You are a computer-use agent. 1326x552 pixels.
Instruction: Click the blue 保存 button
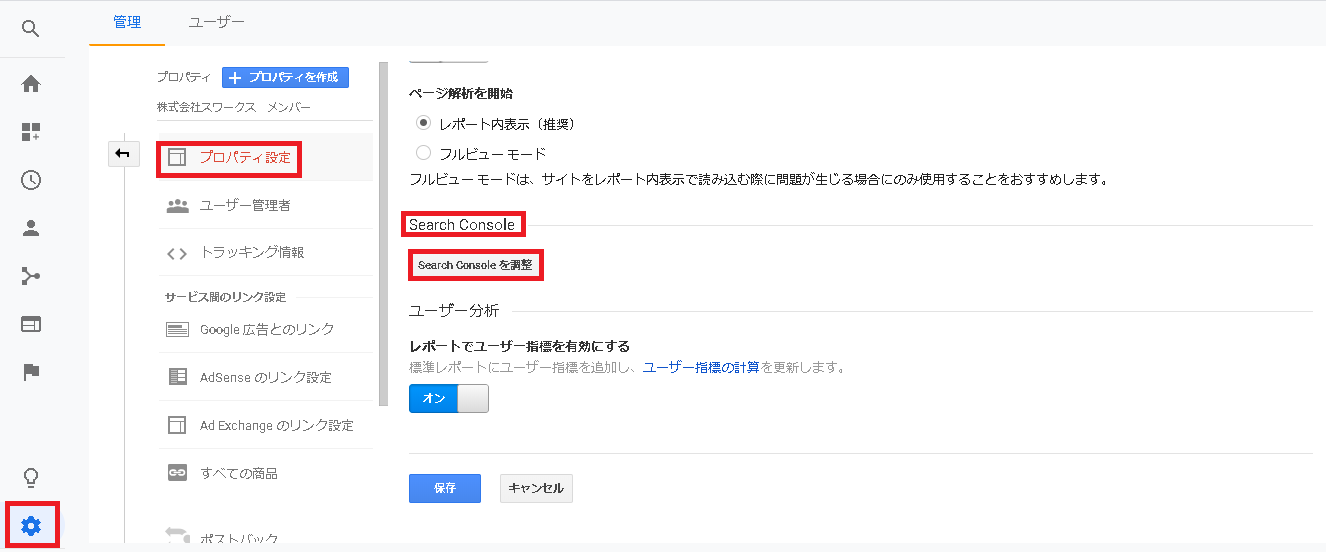coord(445,488)
